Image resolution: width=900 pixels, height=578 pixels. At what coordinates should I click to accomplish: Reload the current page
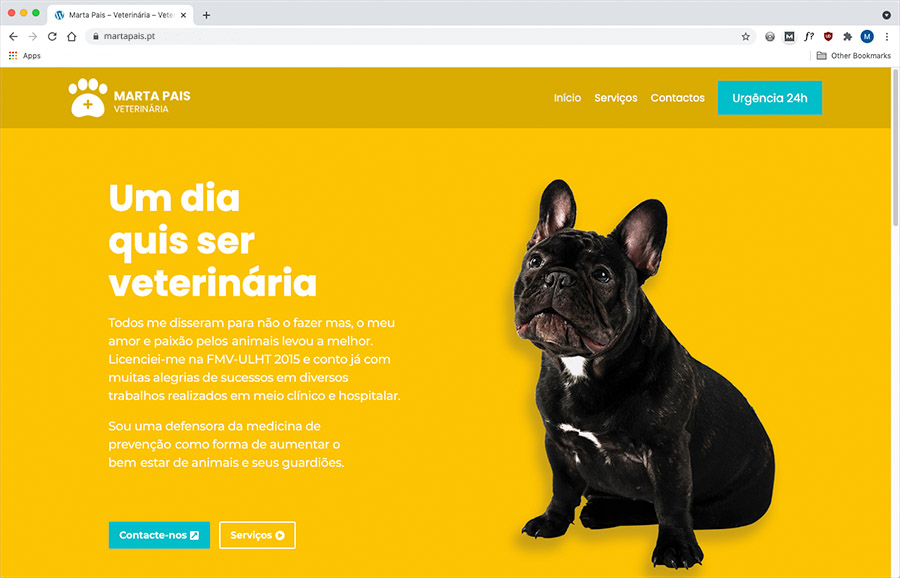coord(52,36)
